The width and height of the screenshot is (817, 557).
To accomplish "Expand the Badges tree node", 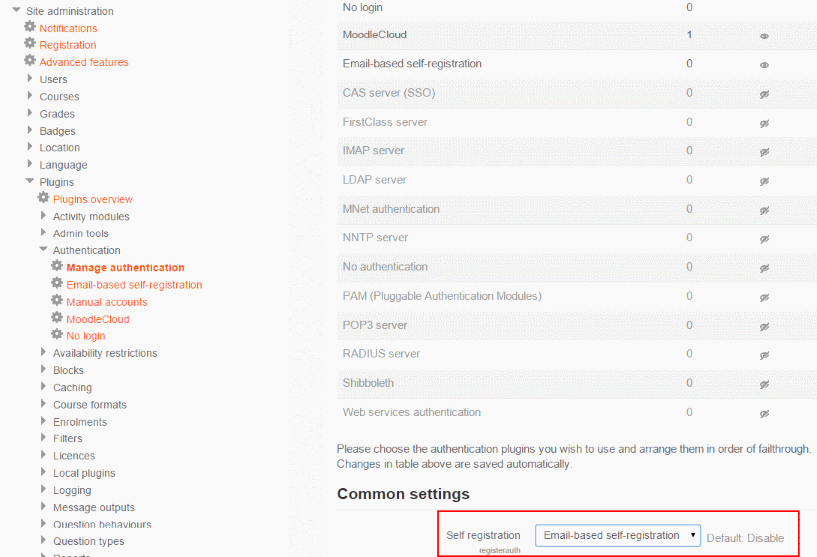I will click(30, 130).
